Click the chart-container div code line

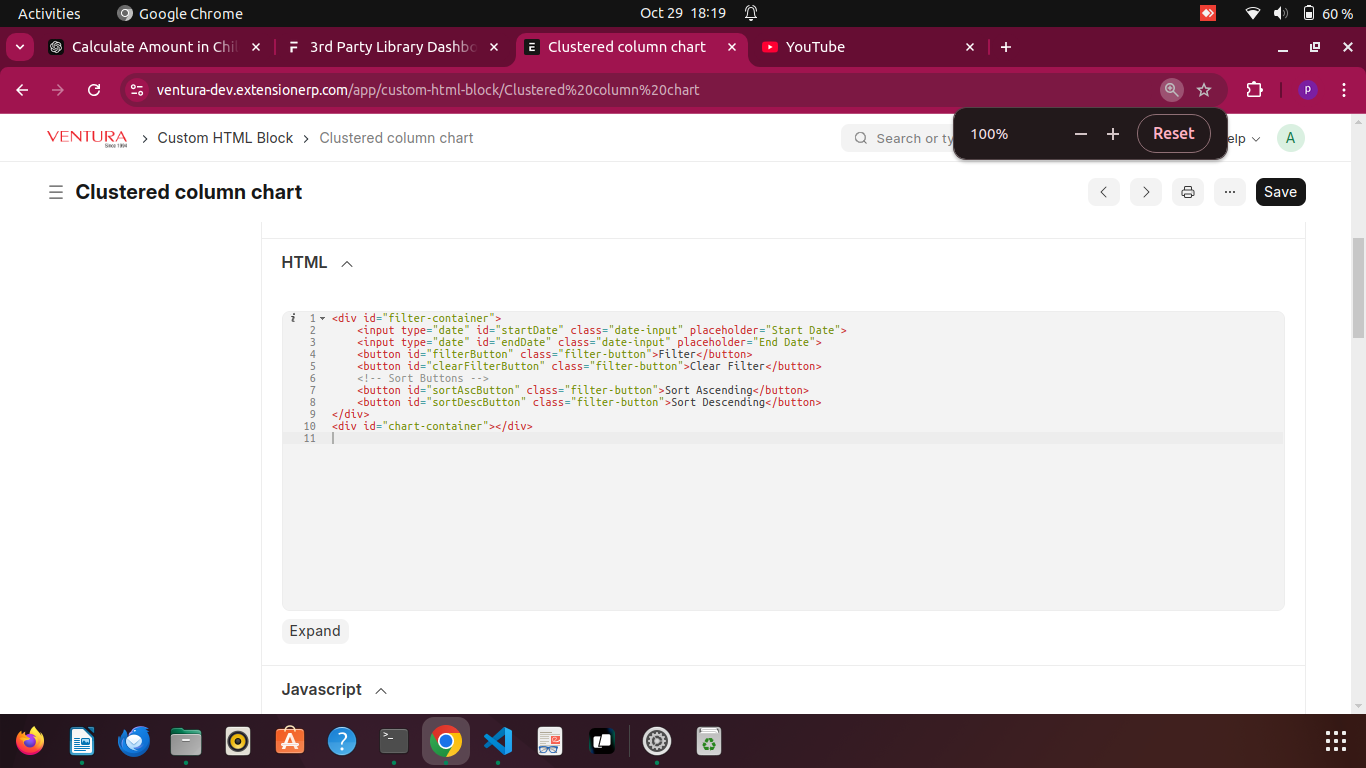(432, 426)
